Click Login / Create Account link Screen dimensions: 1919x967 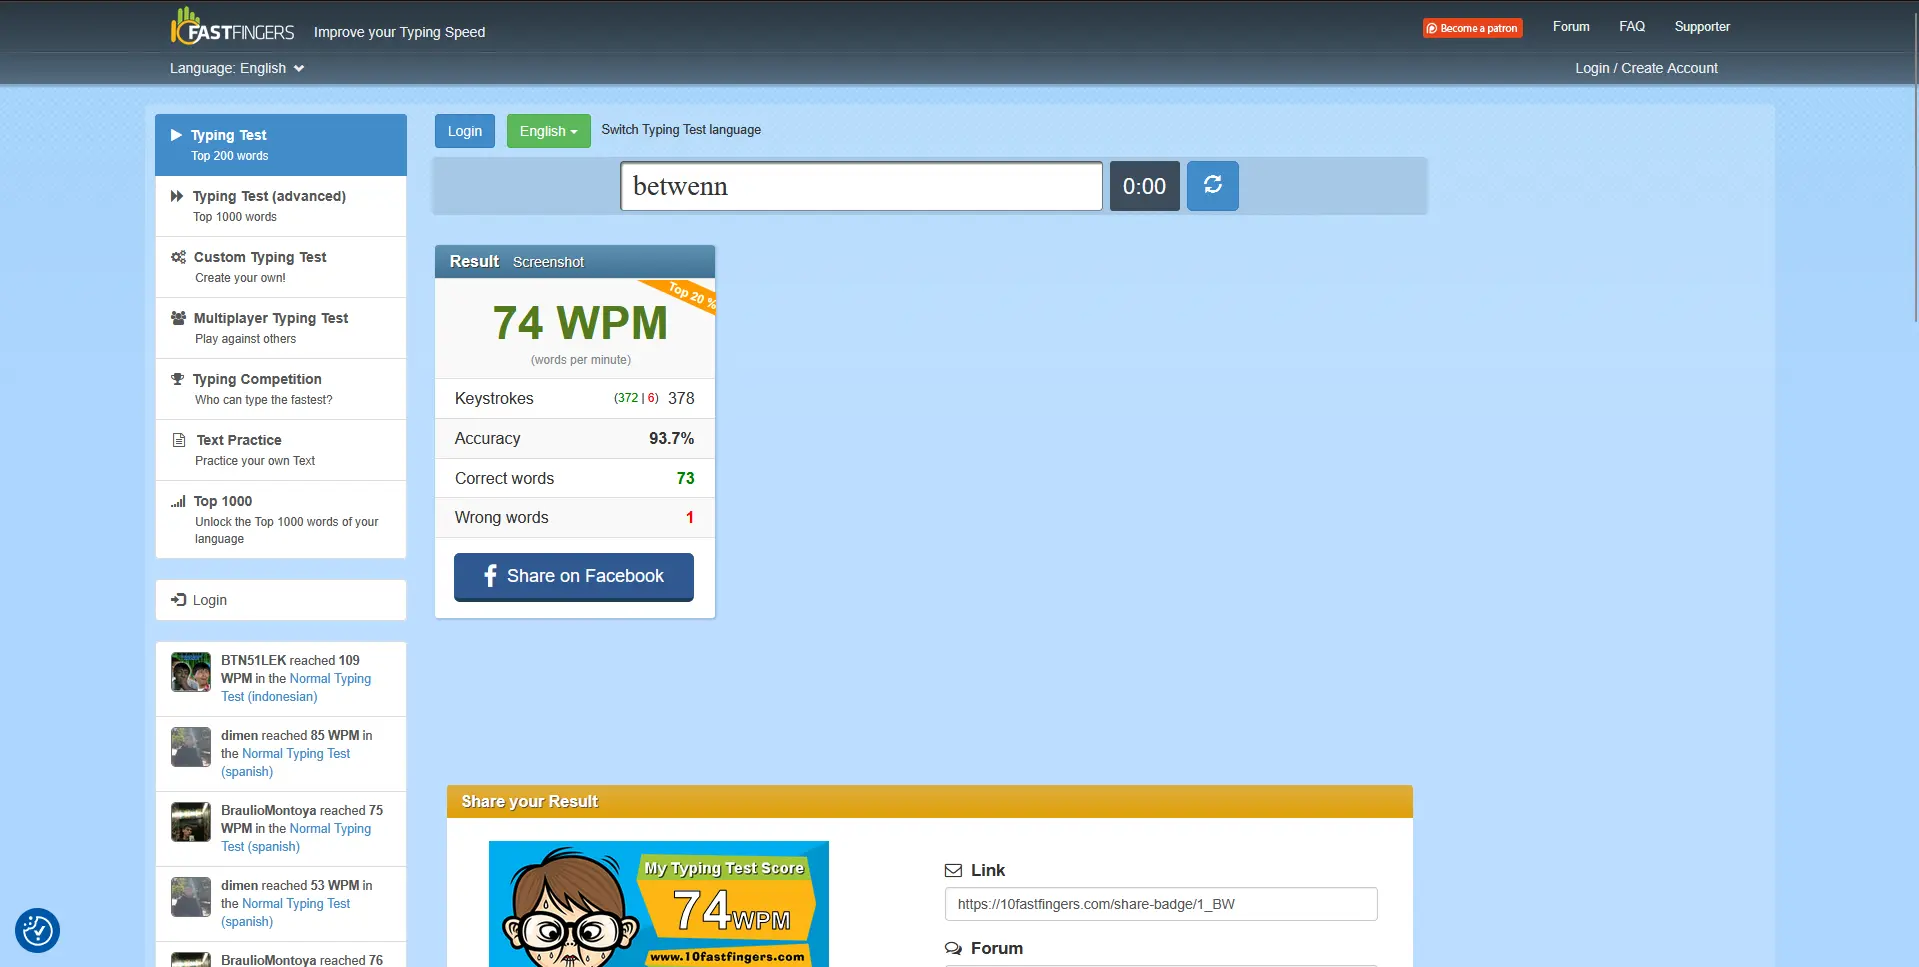pyautogui.click(x=1646, y=68)
